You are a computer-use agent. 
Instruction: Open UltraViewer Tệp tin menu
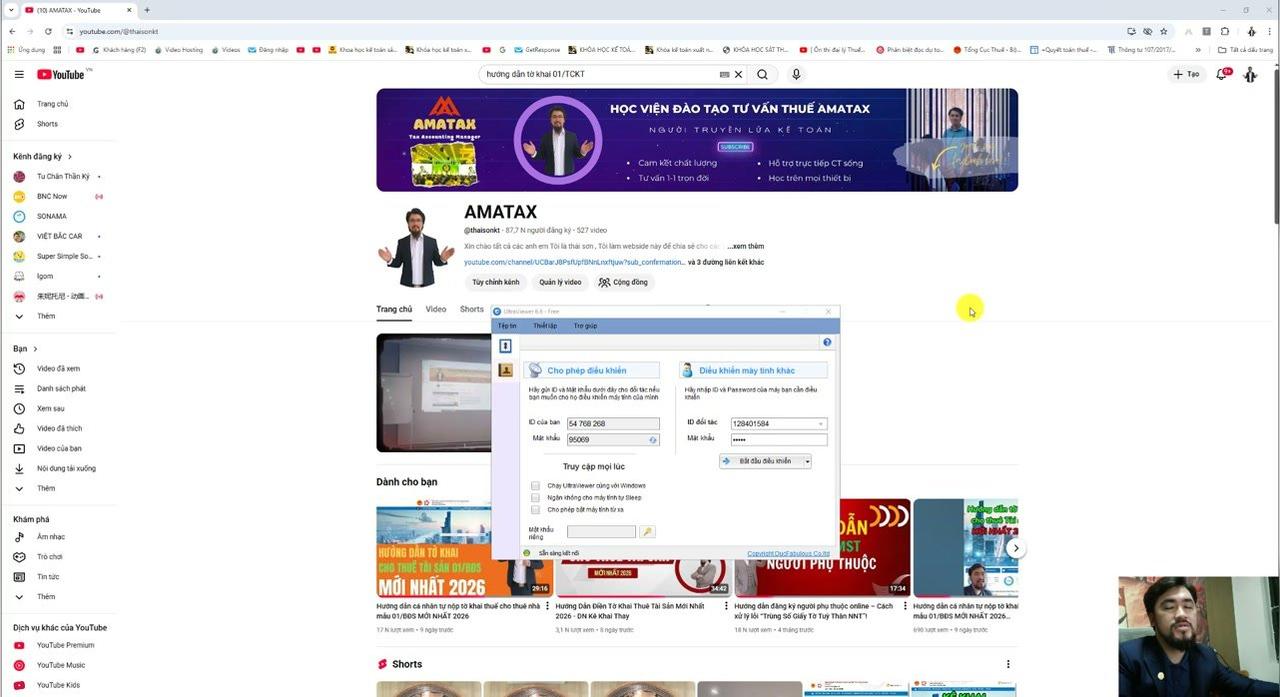point(508,326)
